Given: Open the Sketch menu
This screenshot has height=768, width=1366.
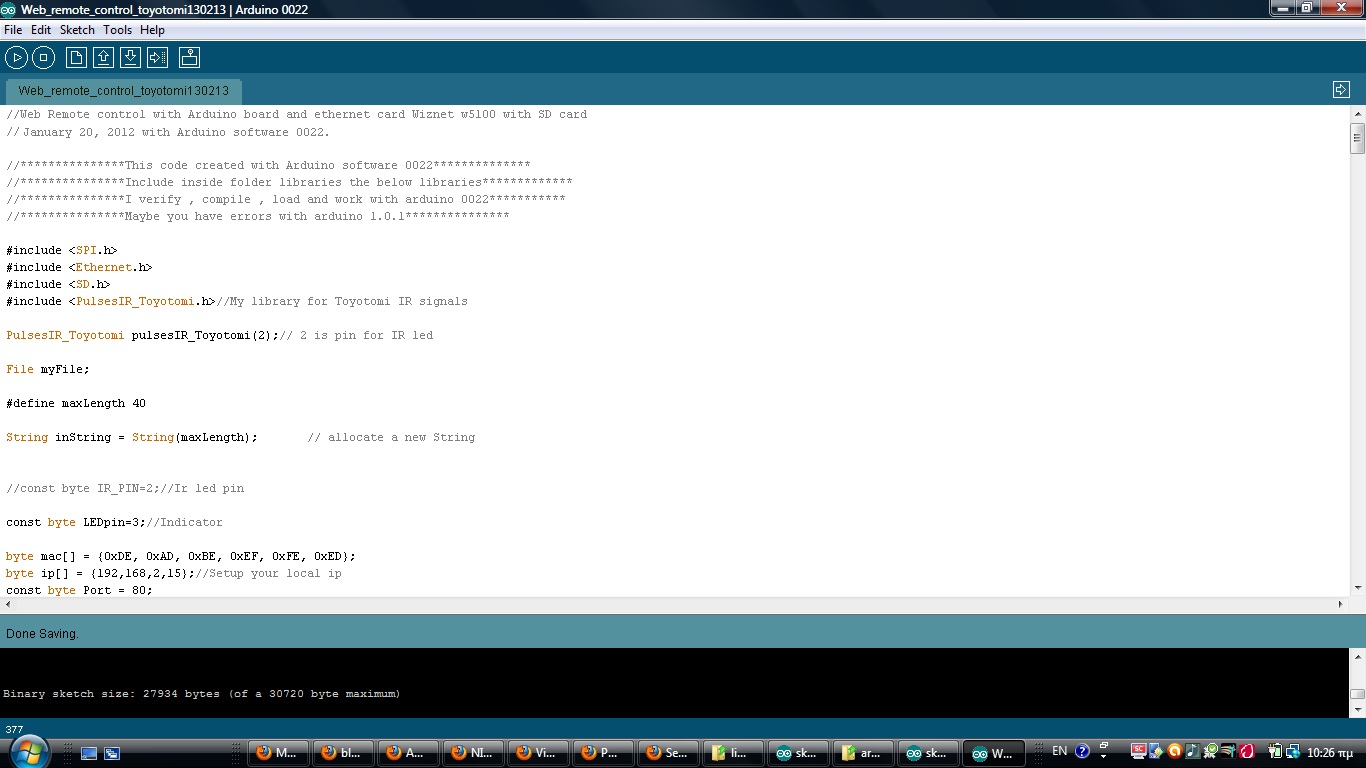Looking at the screenshot, I should (77, 30).
